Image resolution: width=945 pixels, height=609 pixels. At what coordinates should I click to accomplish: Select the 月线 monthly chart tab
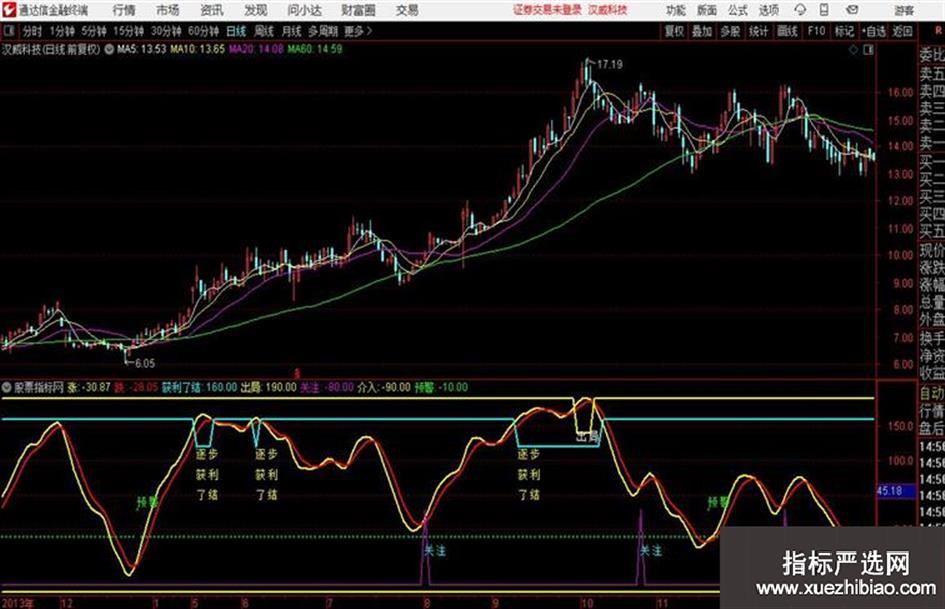point(291,31)
